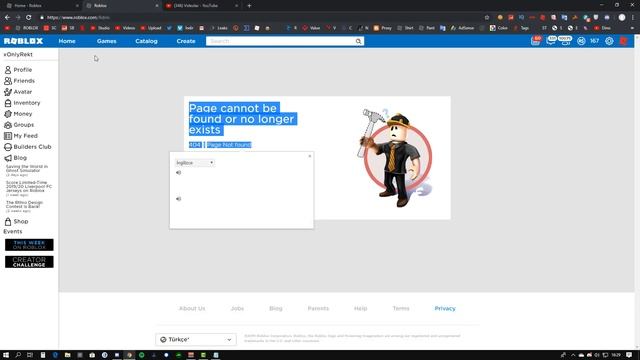
Task: Open the Builders Club icon in the sidebar
Action: pos(8,147)
